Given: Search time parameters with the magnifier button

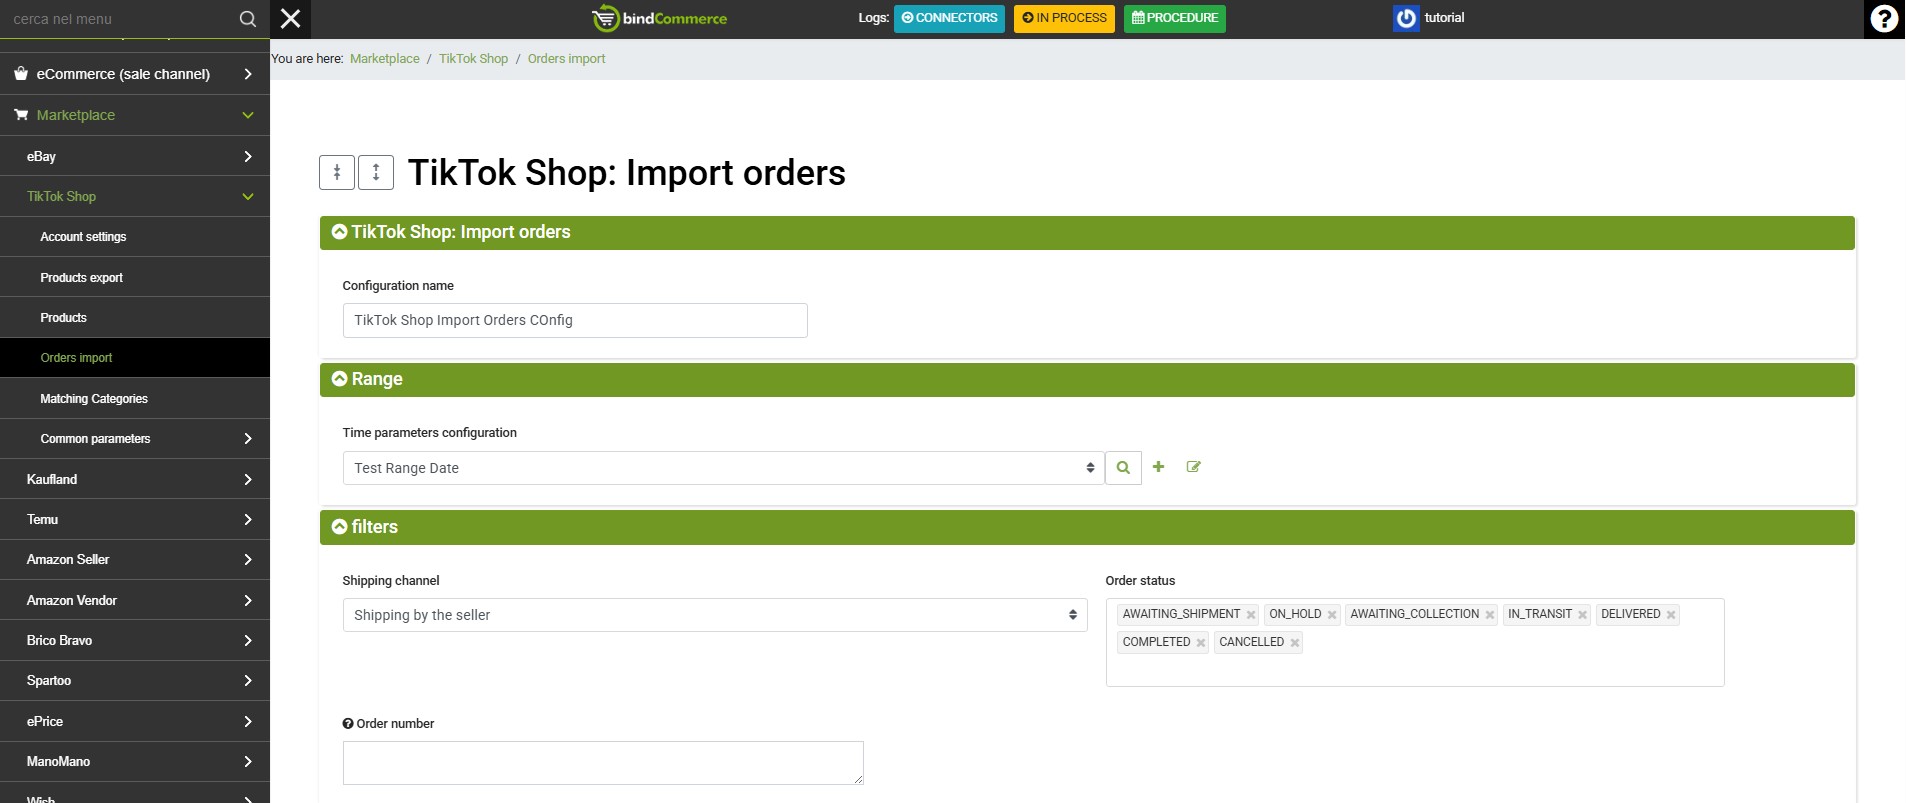Looking at the screenshot, I should point(1123,468).
